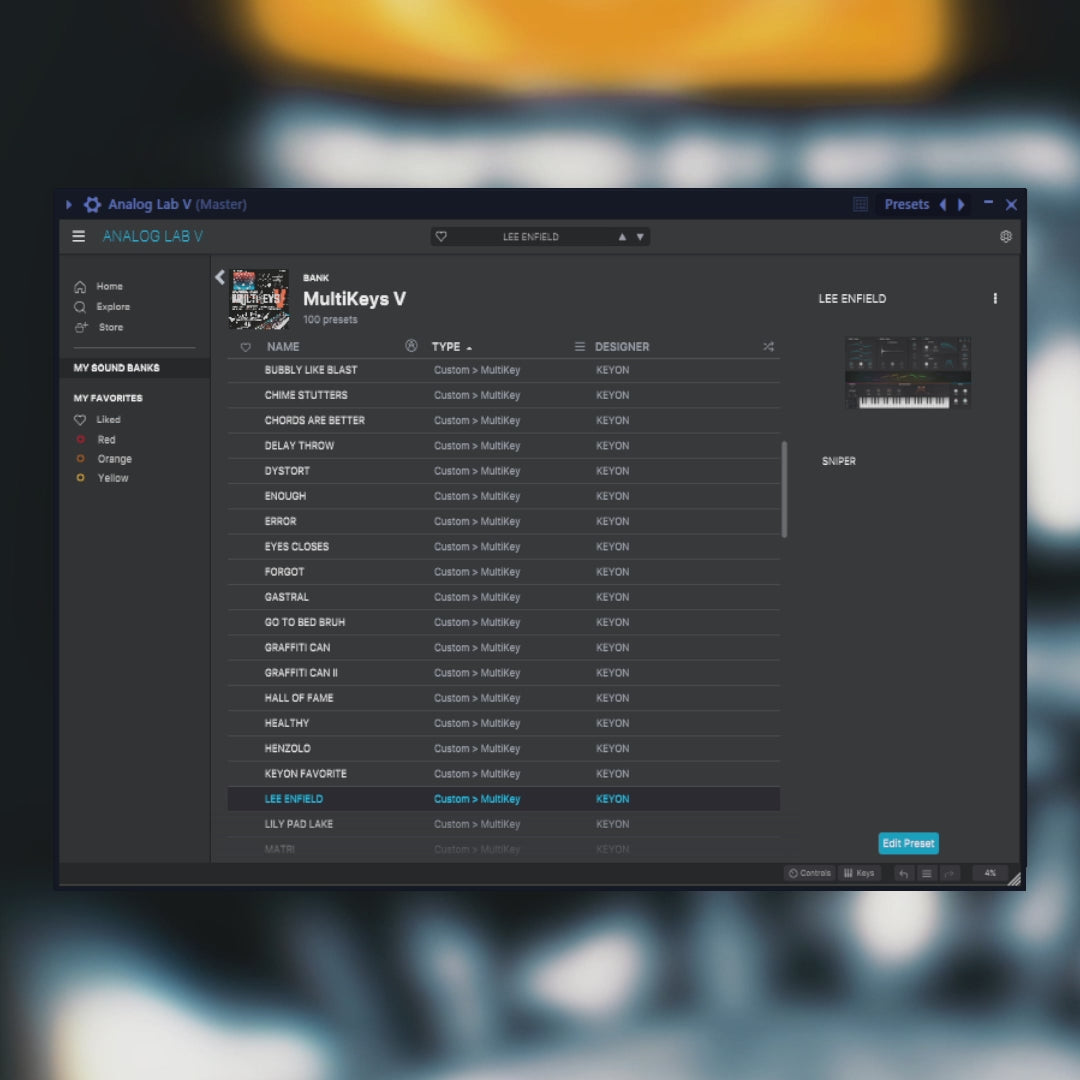Open the edit history list icon
This screenshot has height=1080, width=1080.
click(x=926, y=873)
